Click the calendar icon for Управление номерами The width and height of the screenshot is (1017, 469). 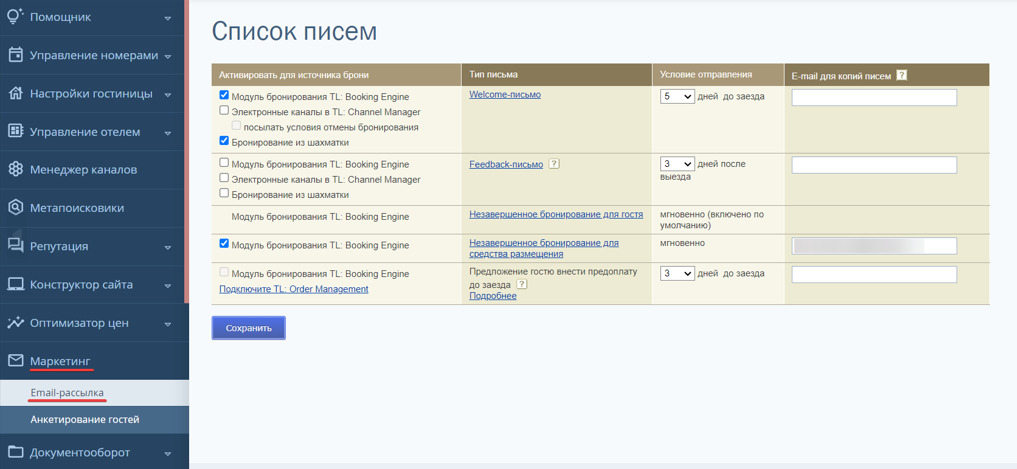[x=15, y=55]
